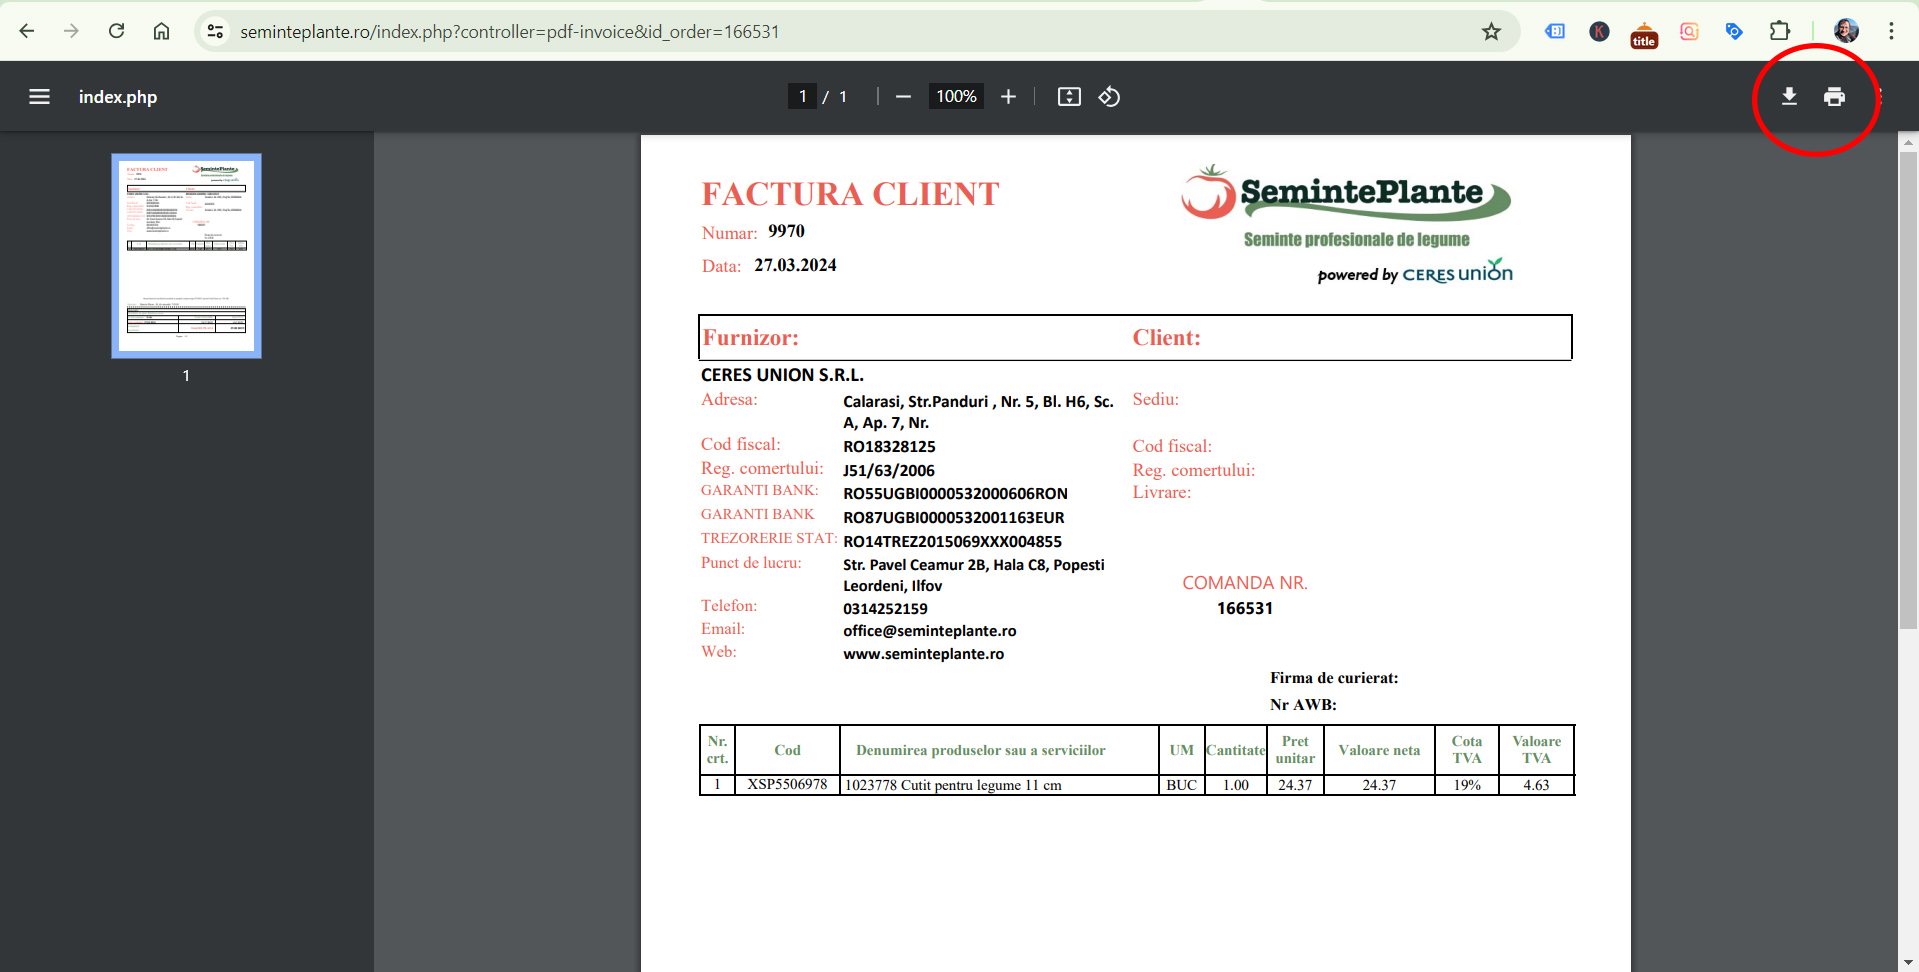Click fiscal code RO18328125
The height and width of the screenshot is (972, 1919).
pyautogui.click(x=889, y=447)
